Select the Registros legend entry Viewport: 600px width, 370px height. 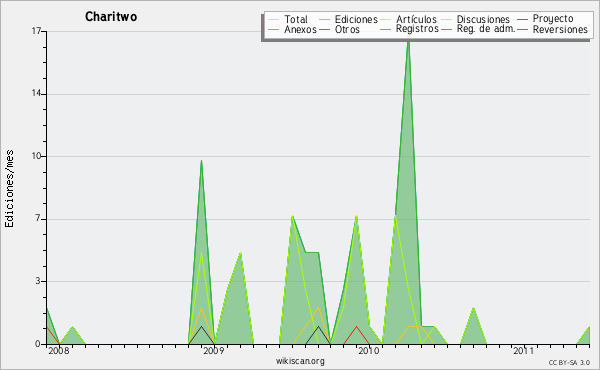coord(417,29)
